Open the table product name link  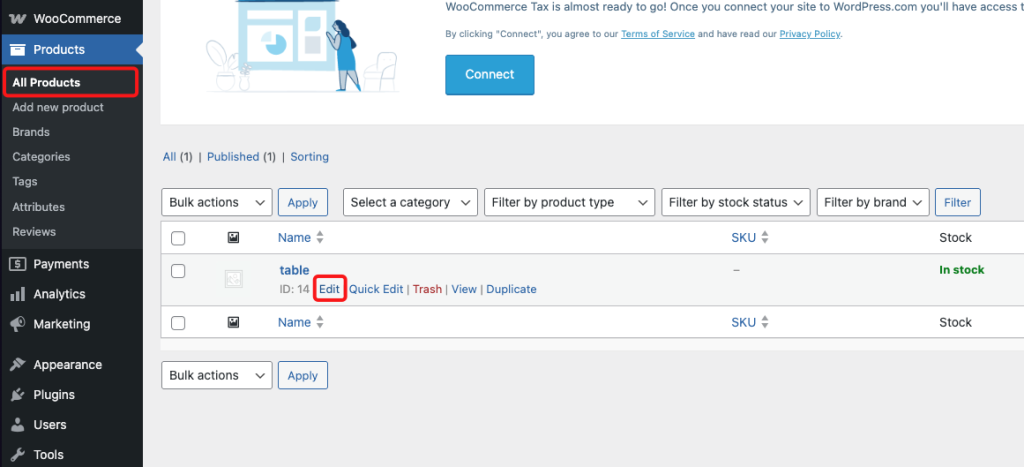[x=295, y=270]
